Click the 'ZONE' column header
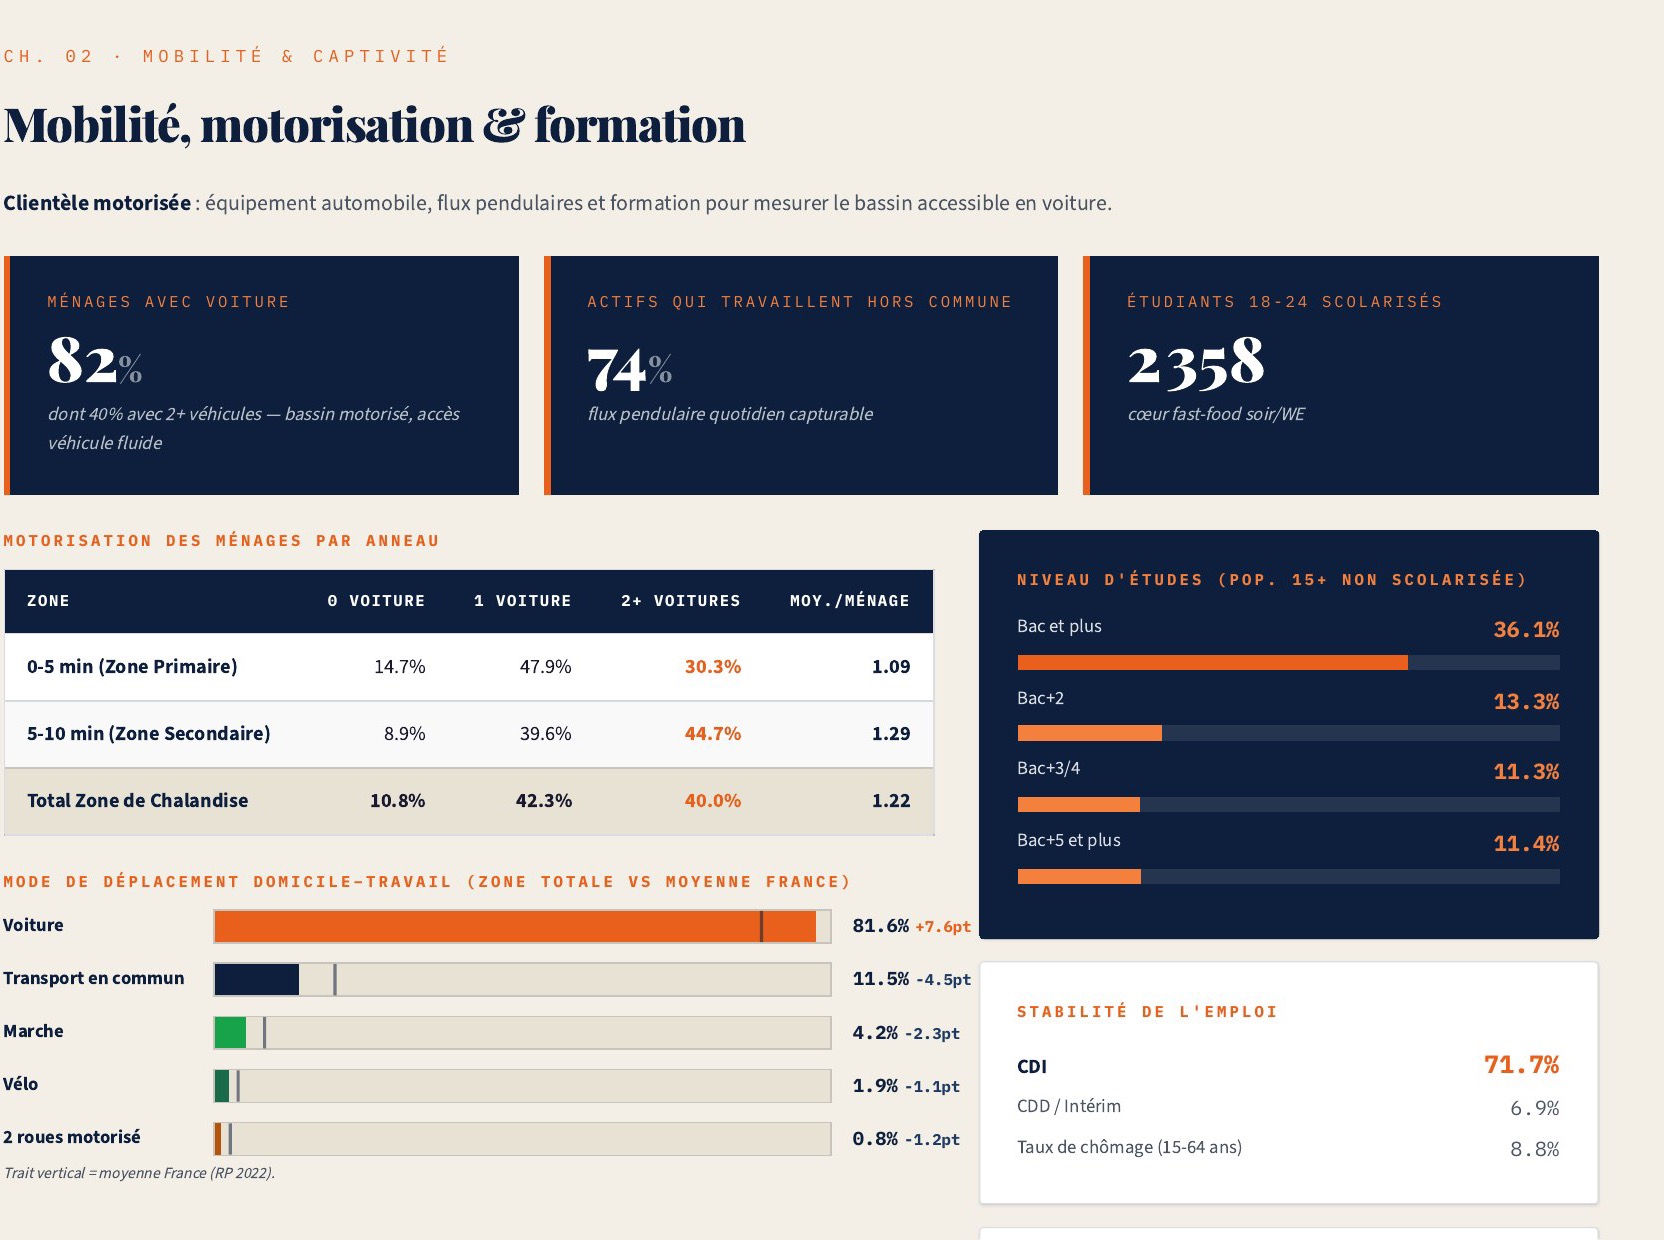1664x1240 pixels. pos(48,601)
